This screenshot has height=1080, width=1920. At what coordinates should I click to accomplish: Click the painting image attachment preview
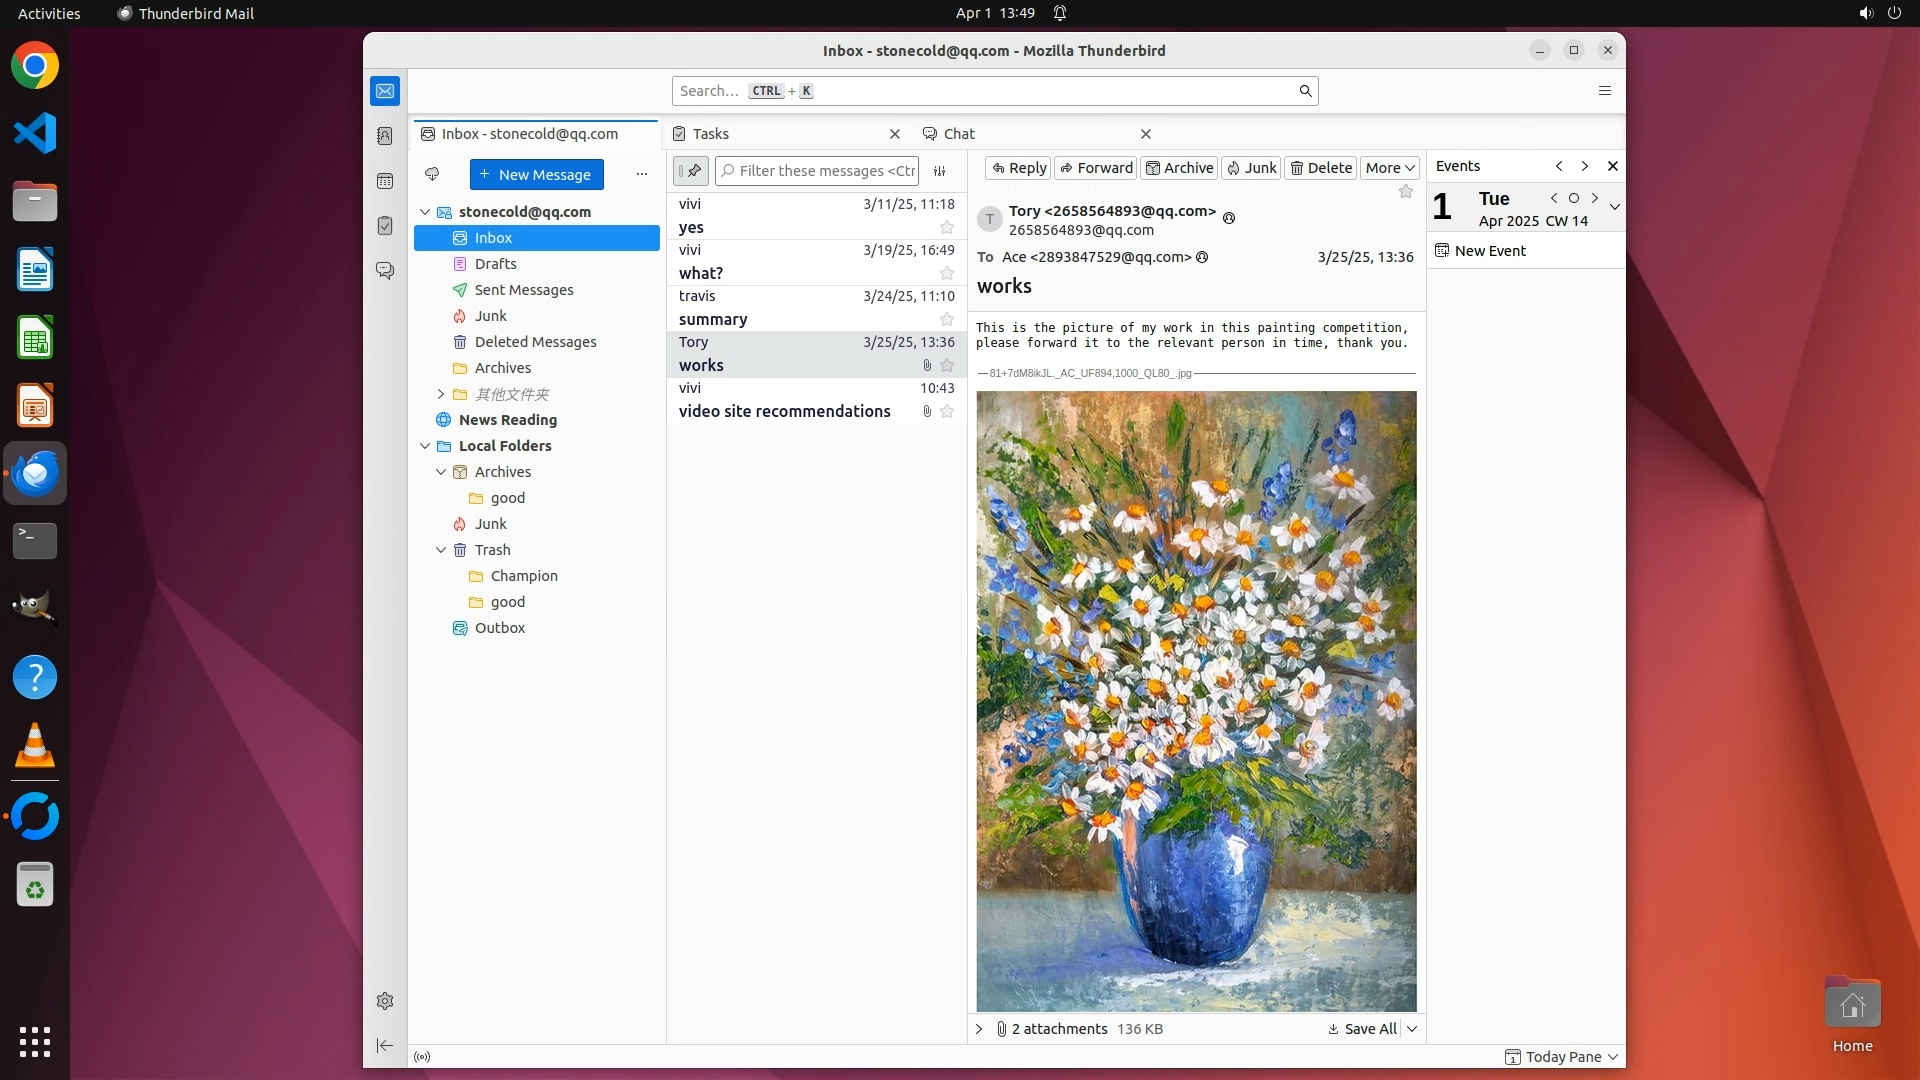tap(1196, 700)
